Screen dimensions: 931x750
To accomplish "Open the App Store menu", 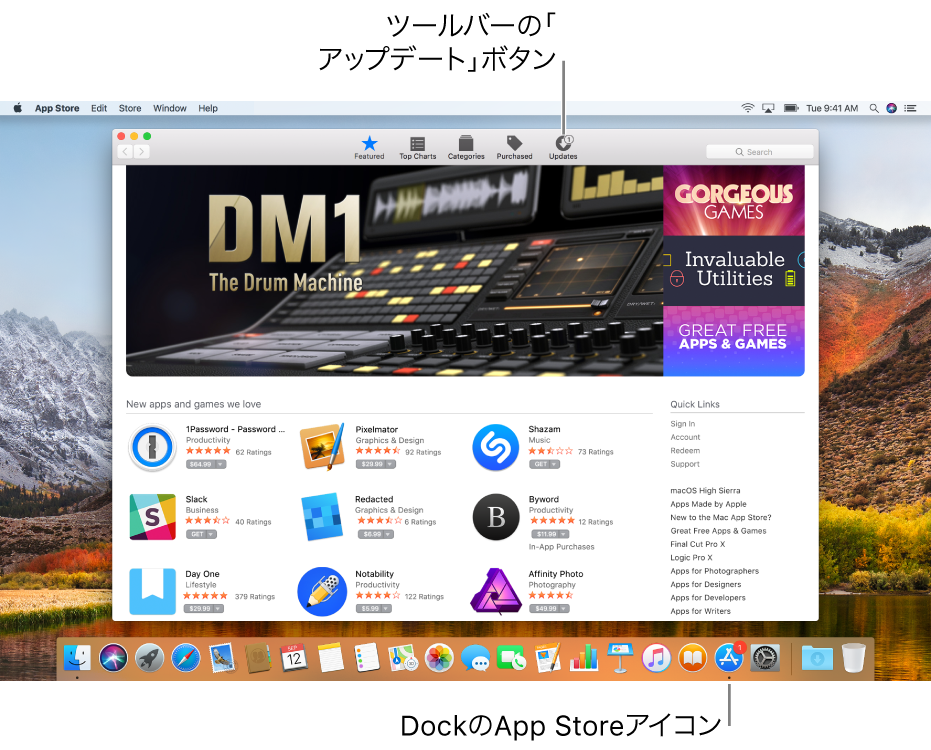I will tap(57, 108).
